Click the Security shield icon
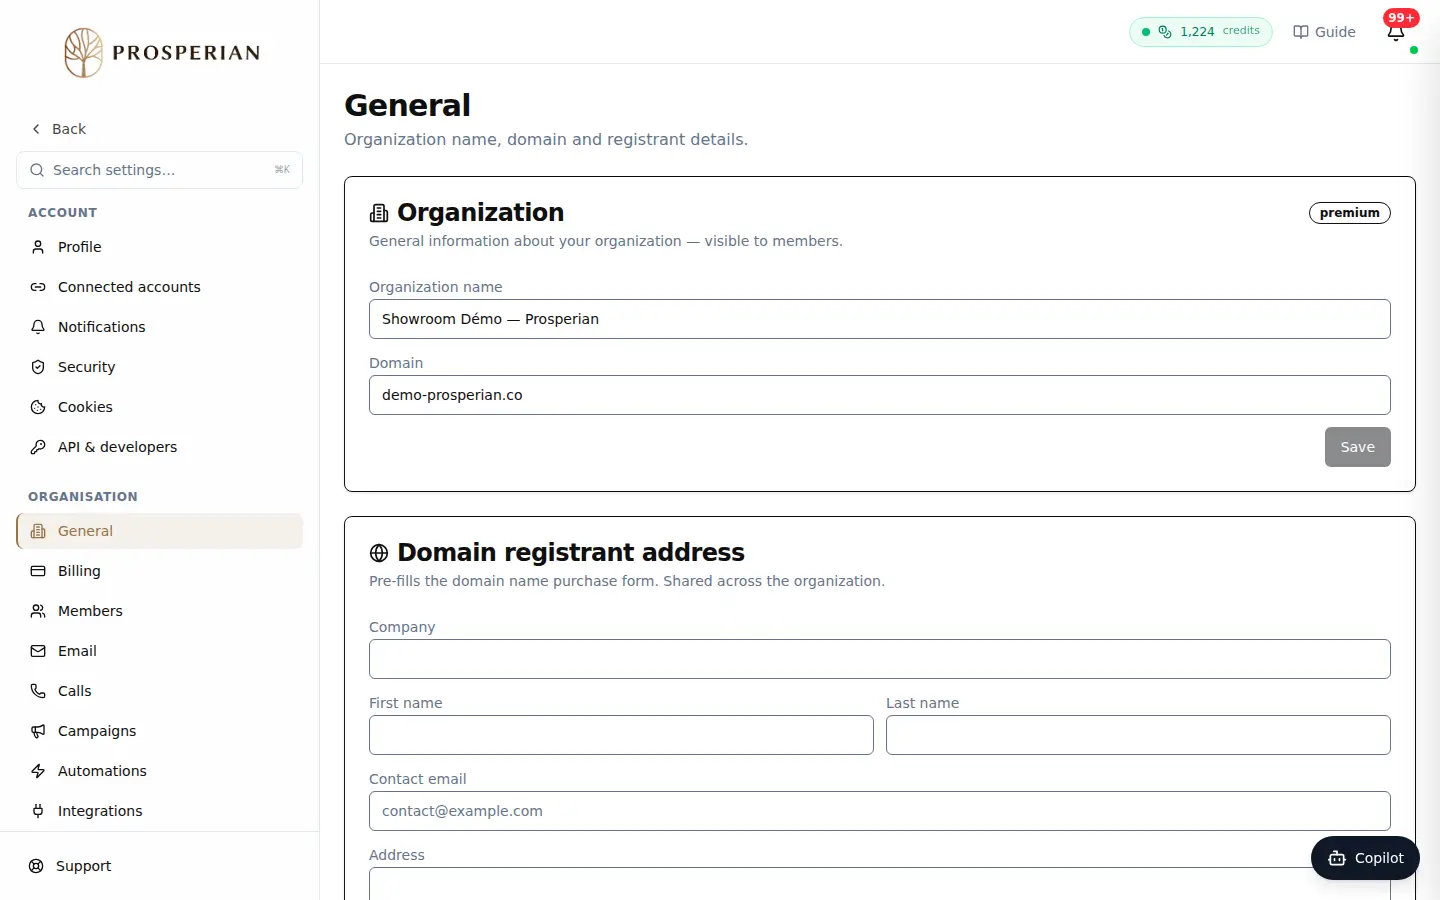Image resolution: width=1440 pixels, height=900 pixels. [38, 367]
